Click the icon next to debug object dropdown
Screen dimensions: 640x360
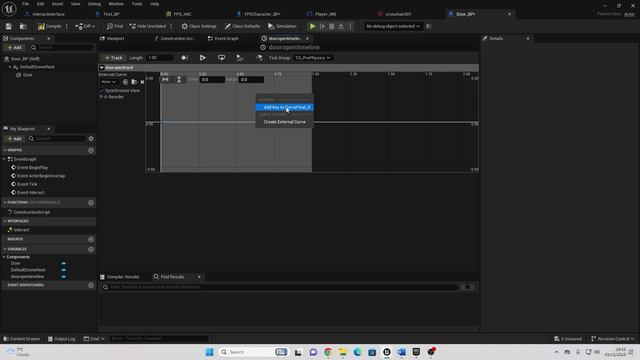[429, 26]
